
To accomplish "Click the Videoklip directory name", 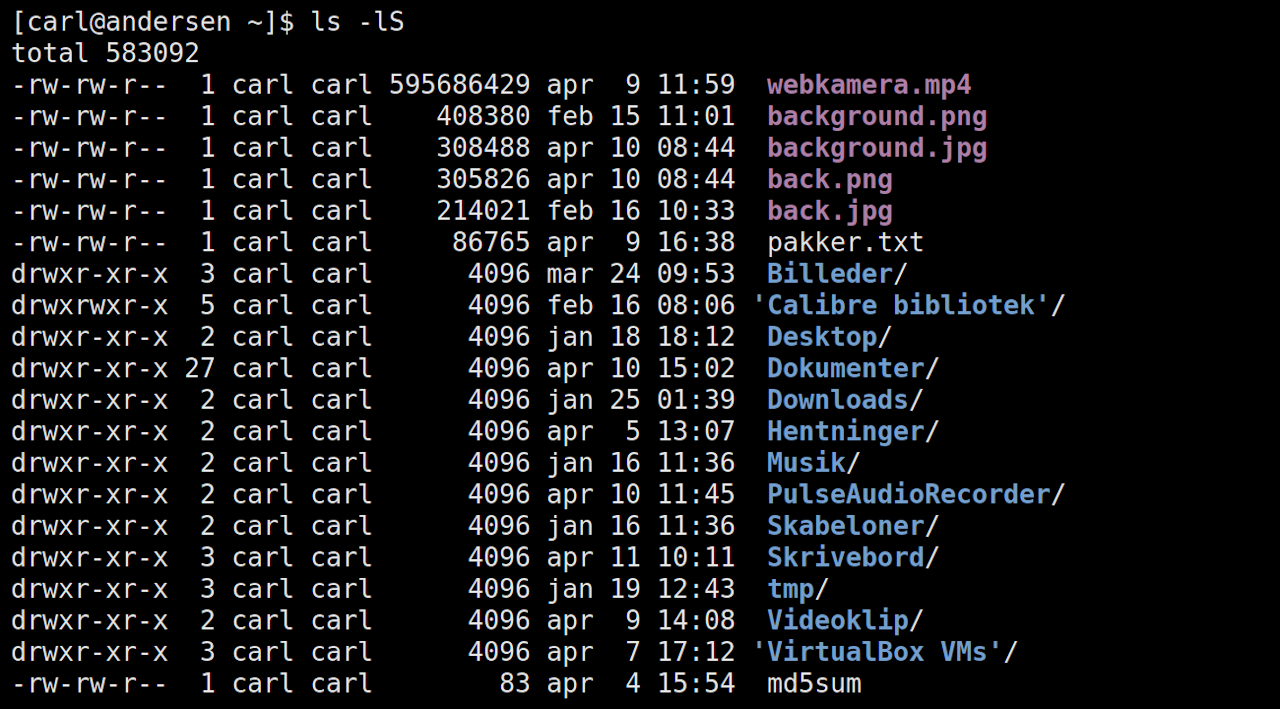I will (837, 620).
